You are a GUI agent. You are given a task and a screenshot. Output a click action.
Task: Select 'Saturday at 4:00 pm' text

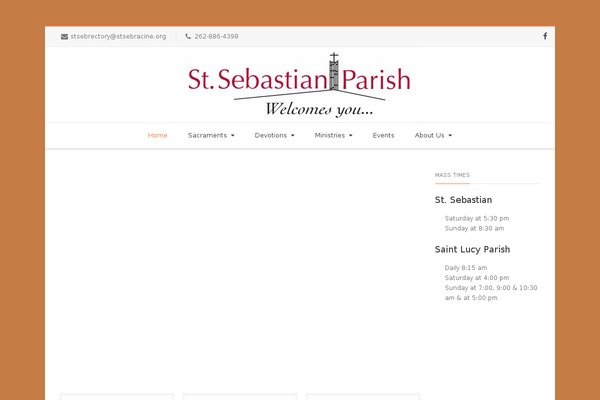coord(477,278)
